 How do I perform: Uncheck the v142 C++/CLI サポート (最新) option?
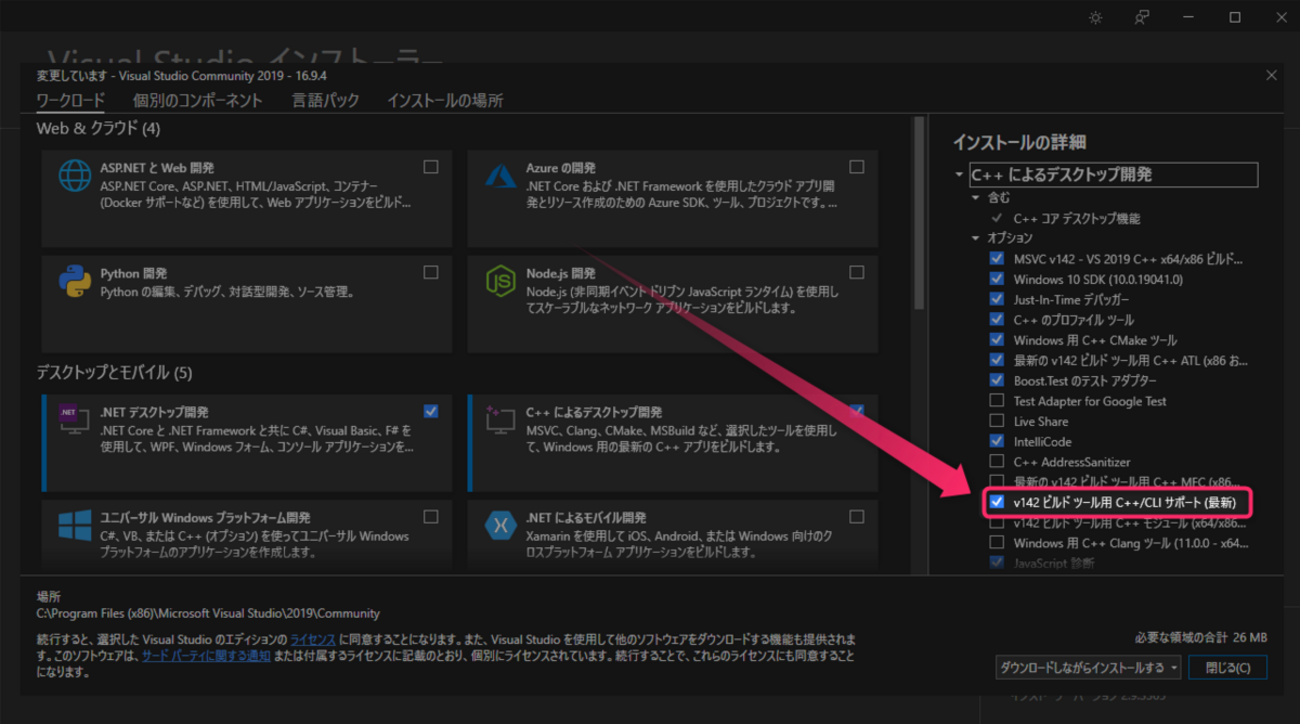(x=996, y=502)
